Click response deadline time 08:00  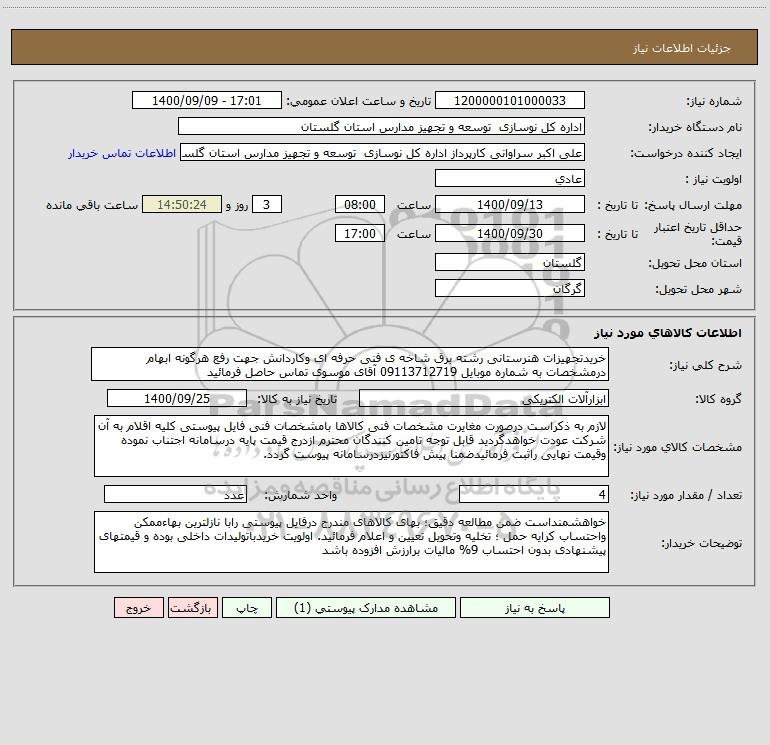[x=359, y=204]
